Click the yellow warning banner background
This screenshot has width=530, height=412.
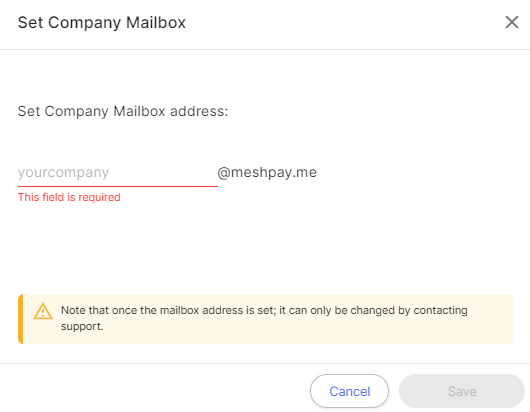tap(268, 319)
